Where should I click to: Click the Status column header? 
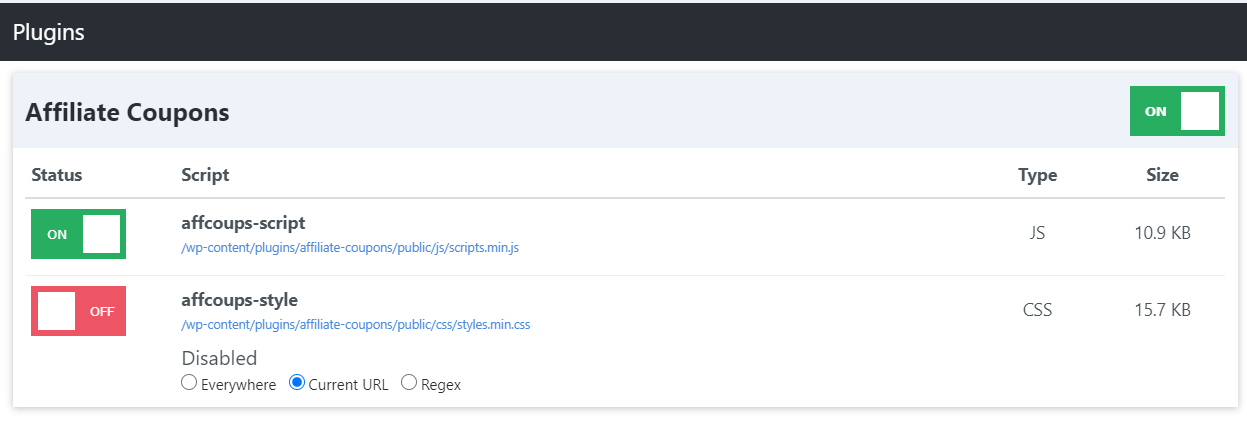pyautogui.click(x=57, y=175)
